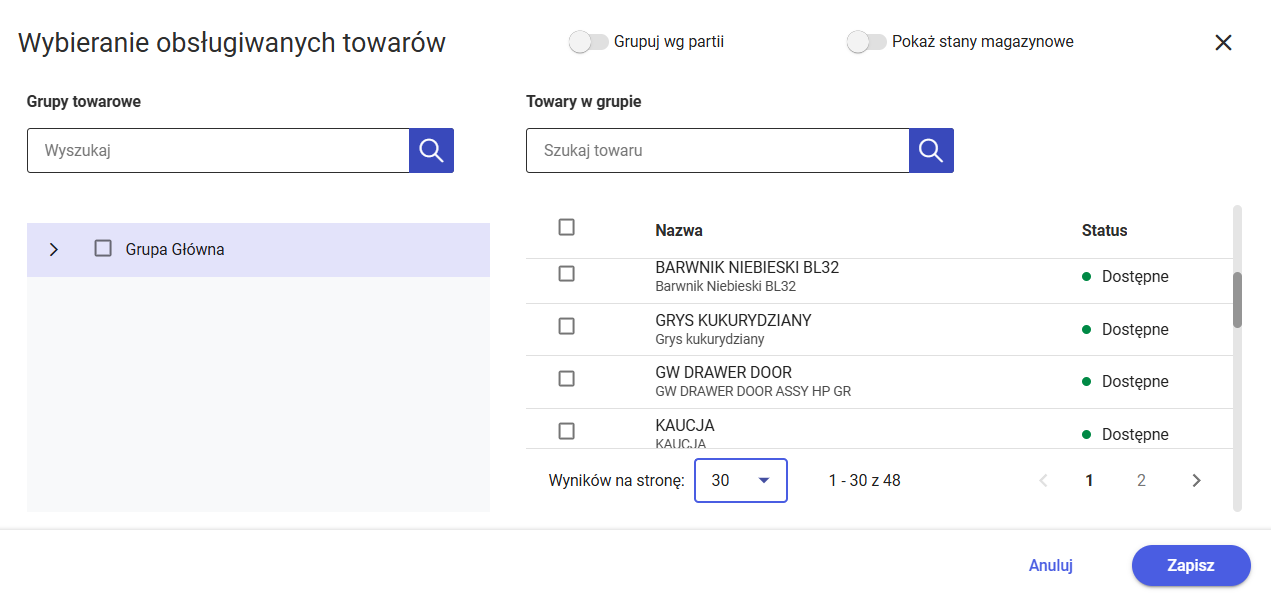Go to next results page arrow
Screen dimensions: 1271x593
tap(1196, 480)
